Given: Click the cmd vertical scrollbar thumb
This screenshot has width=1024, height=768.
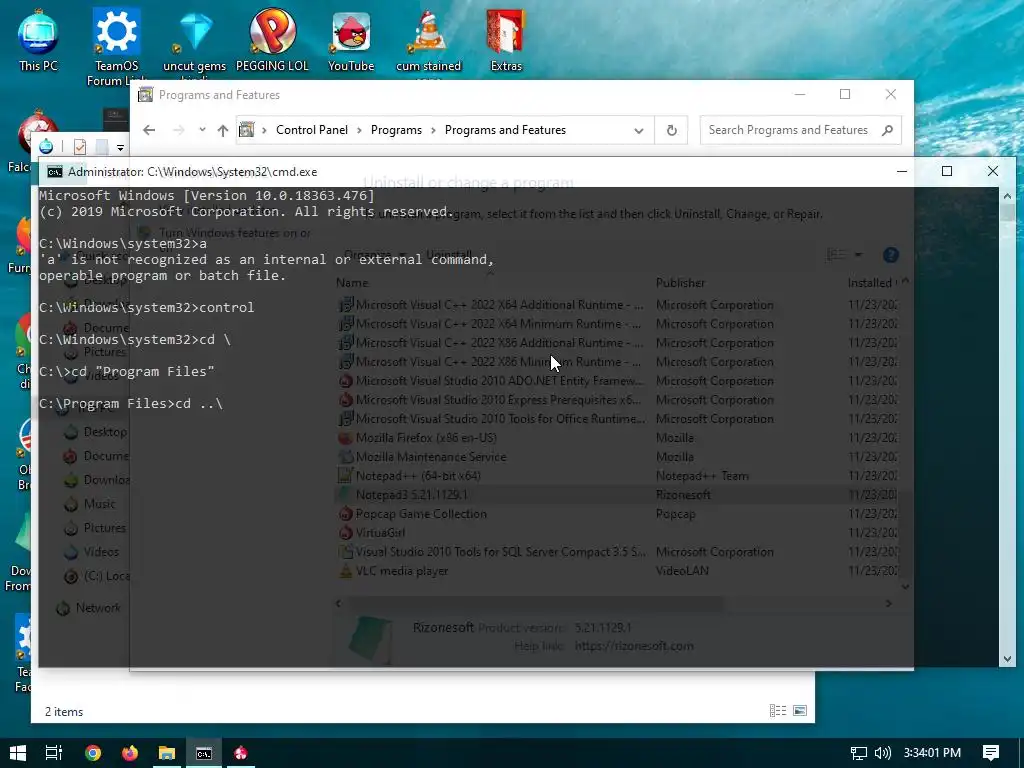Looking at the screenshot, I should click(x=1007, y=212).
